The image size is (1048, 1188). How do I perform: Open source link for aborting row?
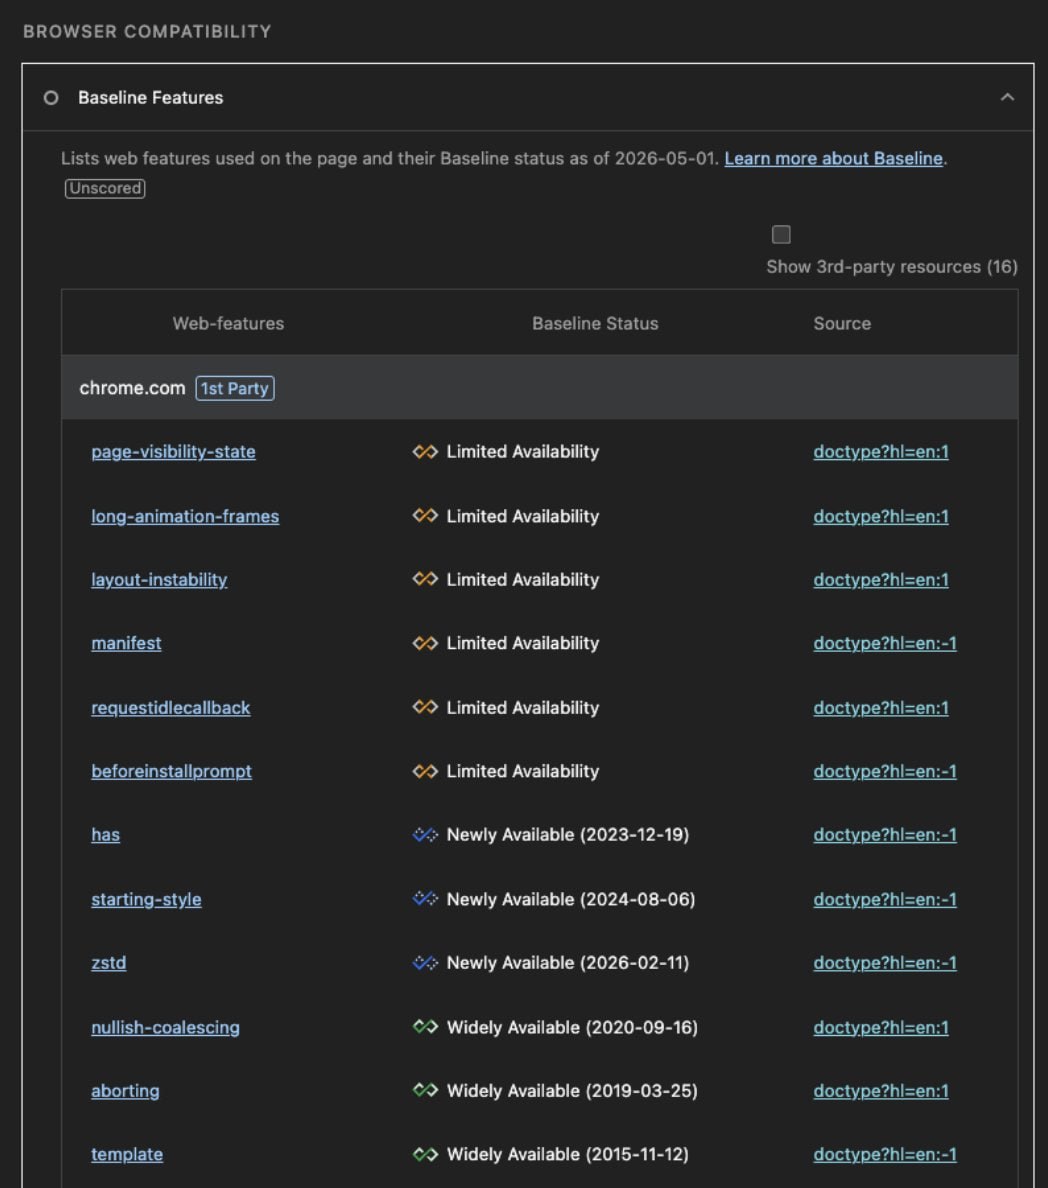881,1091
